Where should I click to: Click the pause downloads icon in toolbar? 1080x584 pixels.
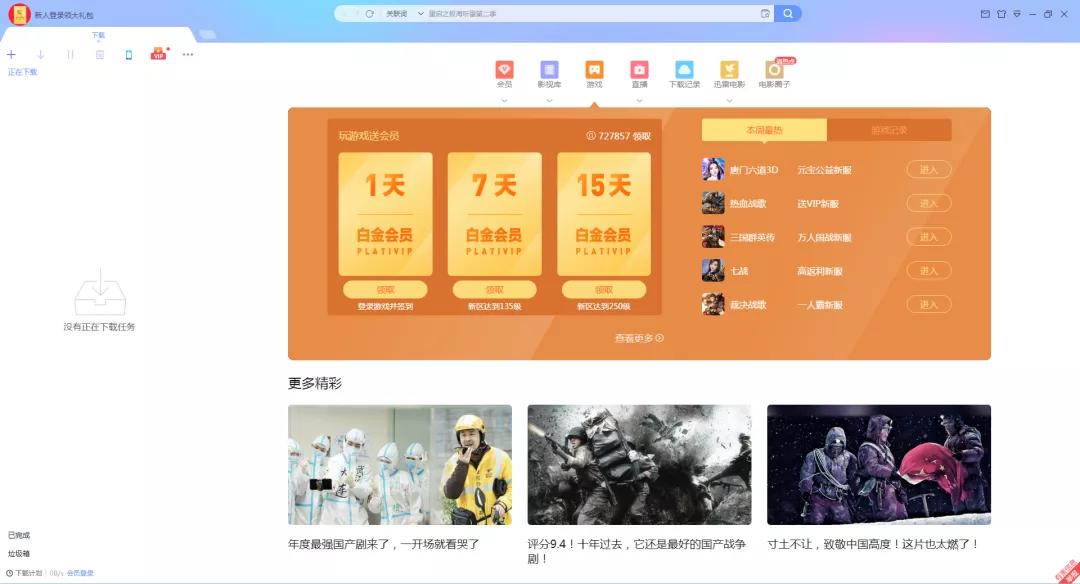(71, 55)
